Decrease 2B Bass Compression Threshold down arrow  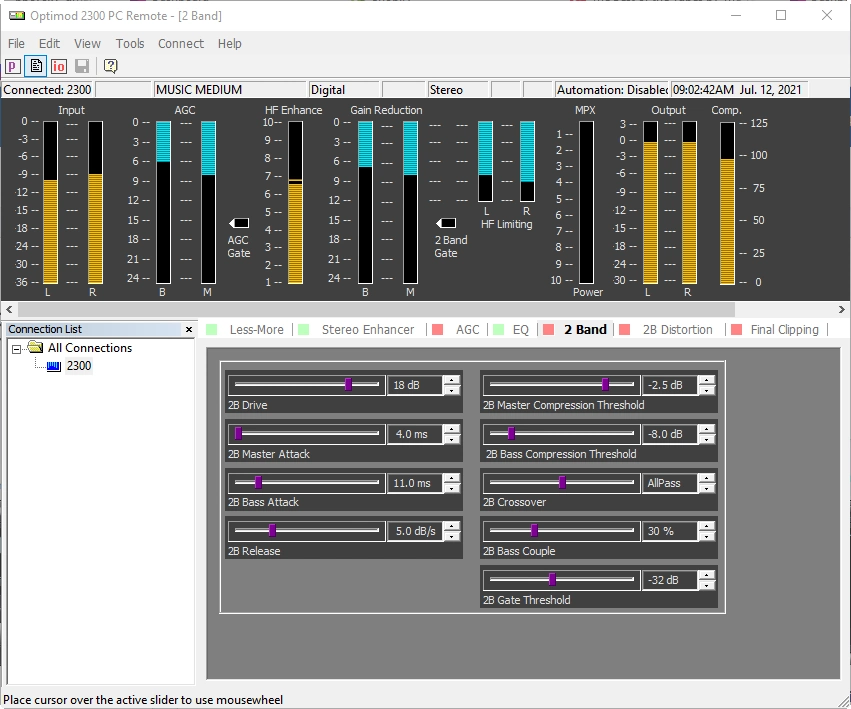(x=707, y=439)
